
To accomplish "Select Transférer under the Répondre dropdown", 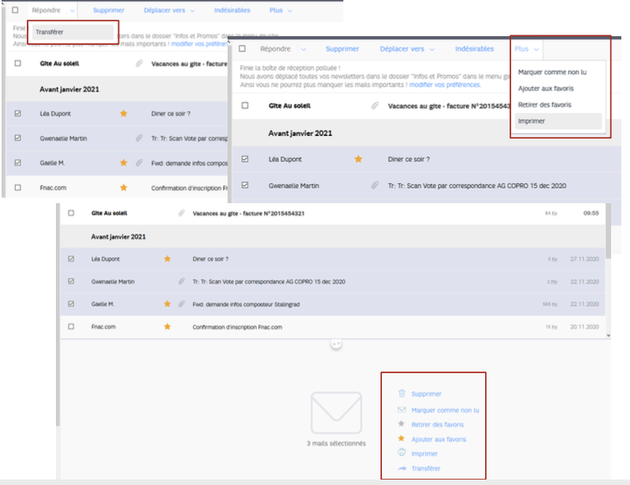I will pos(50,31).
